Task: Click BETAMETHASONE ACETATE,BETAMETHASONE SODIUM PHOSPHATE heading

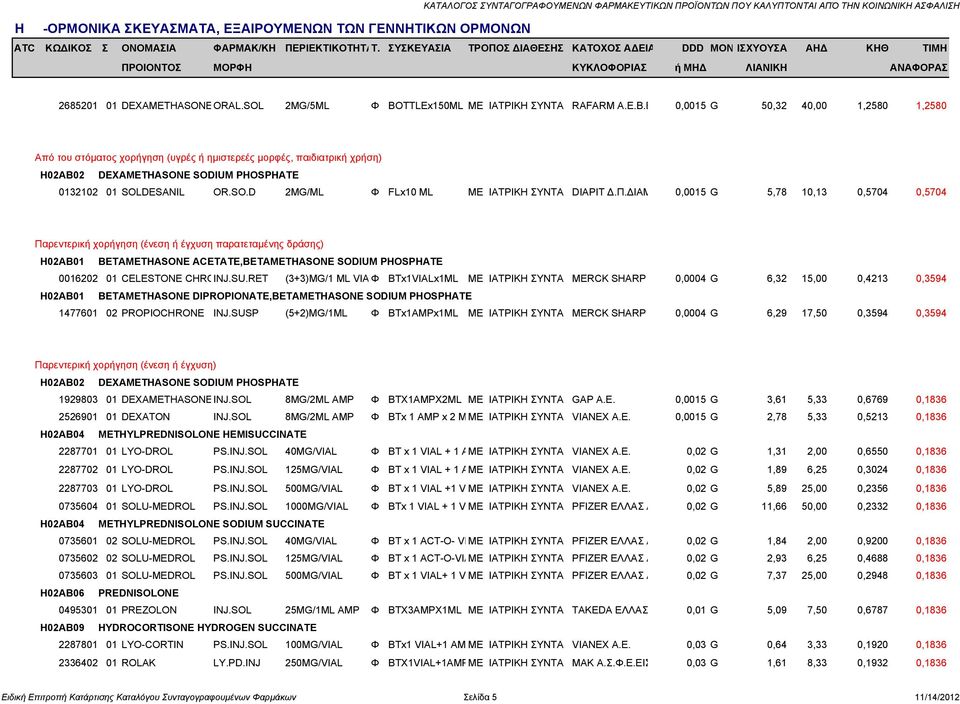Action: (270, 261)
